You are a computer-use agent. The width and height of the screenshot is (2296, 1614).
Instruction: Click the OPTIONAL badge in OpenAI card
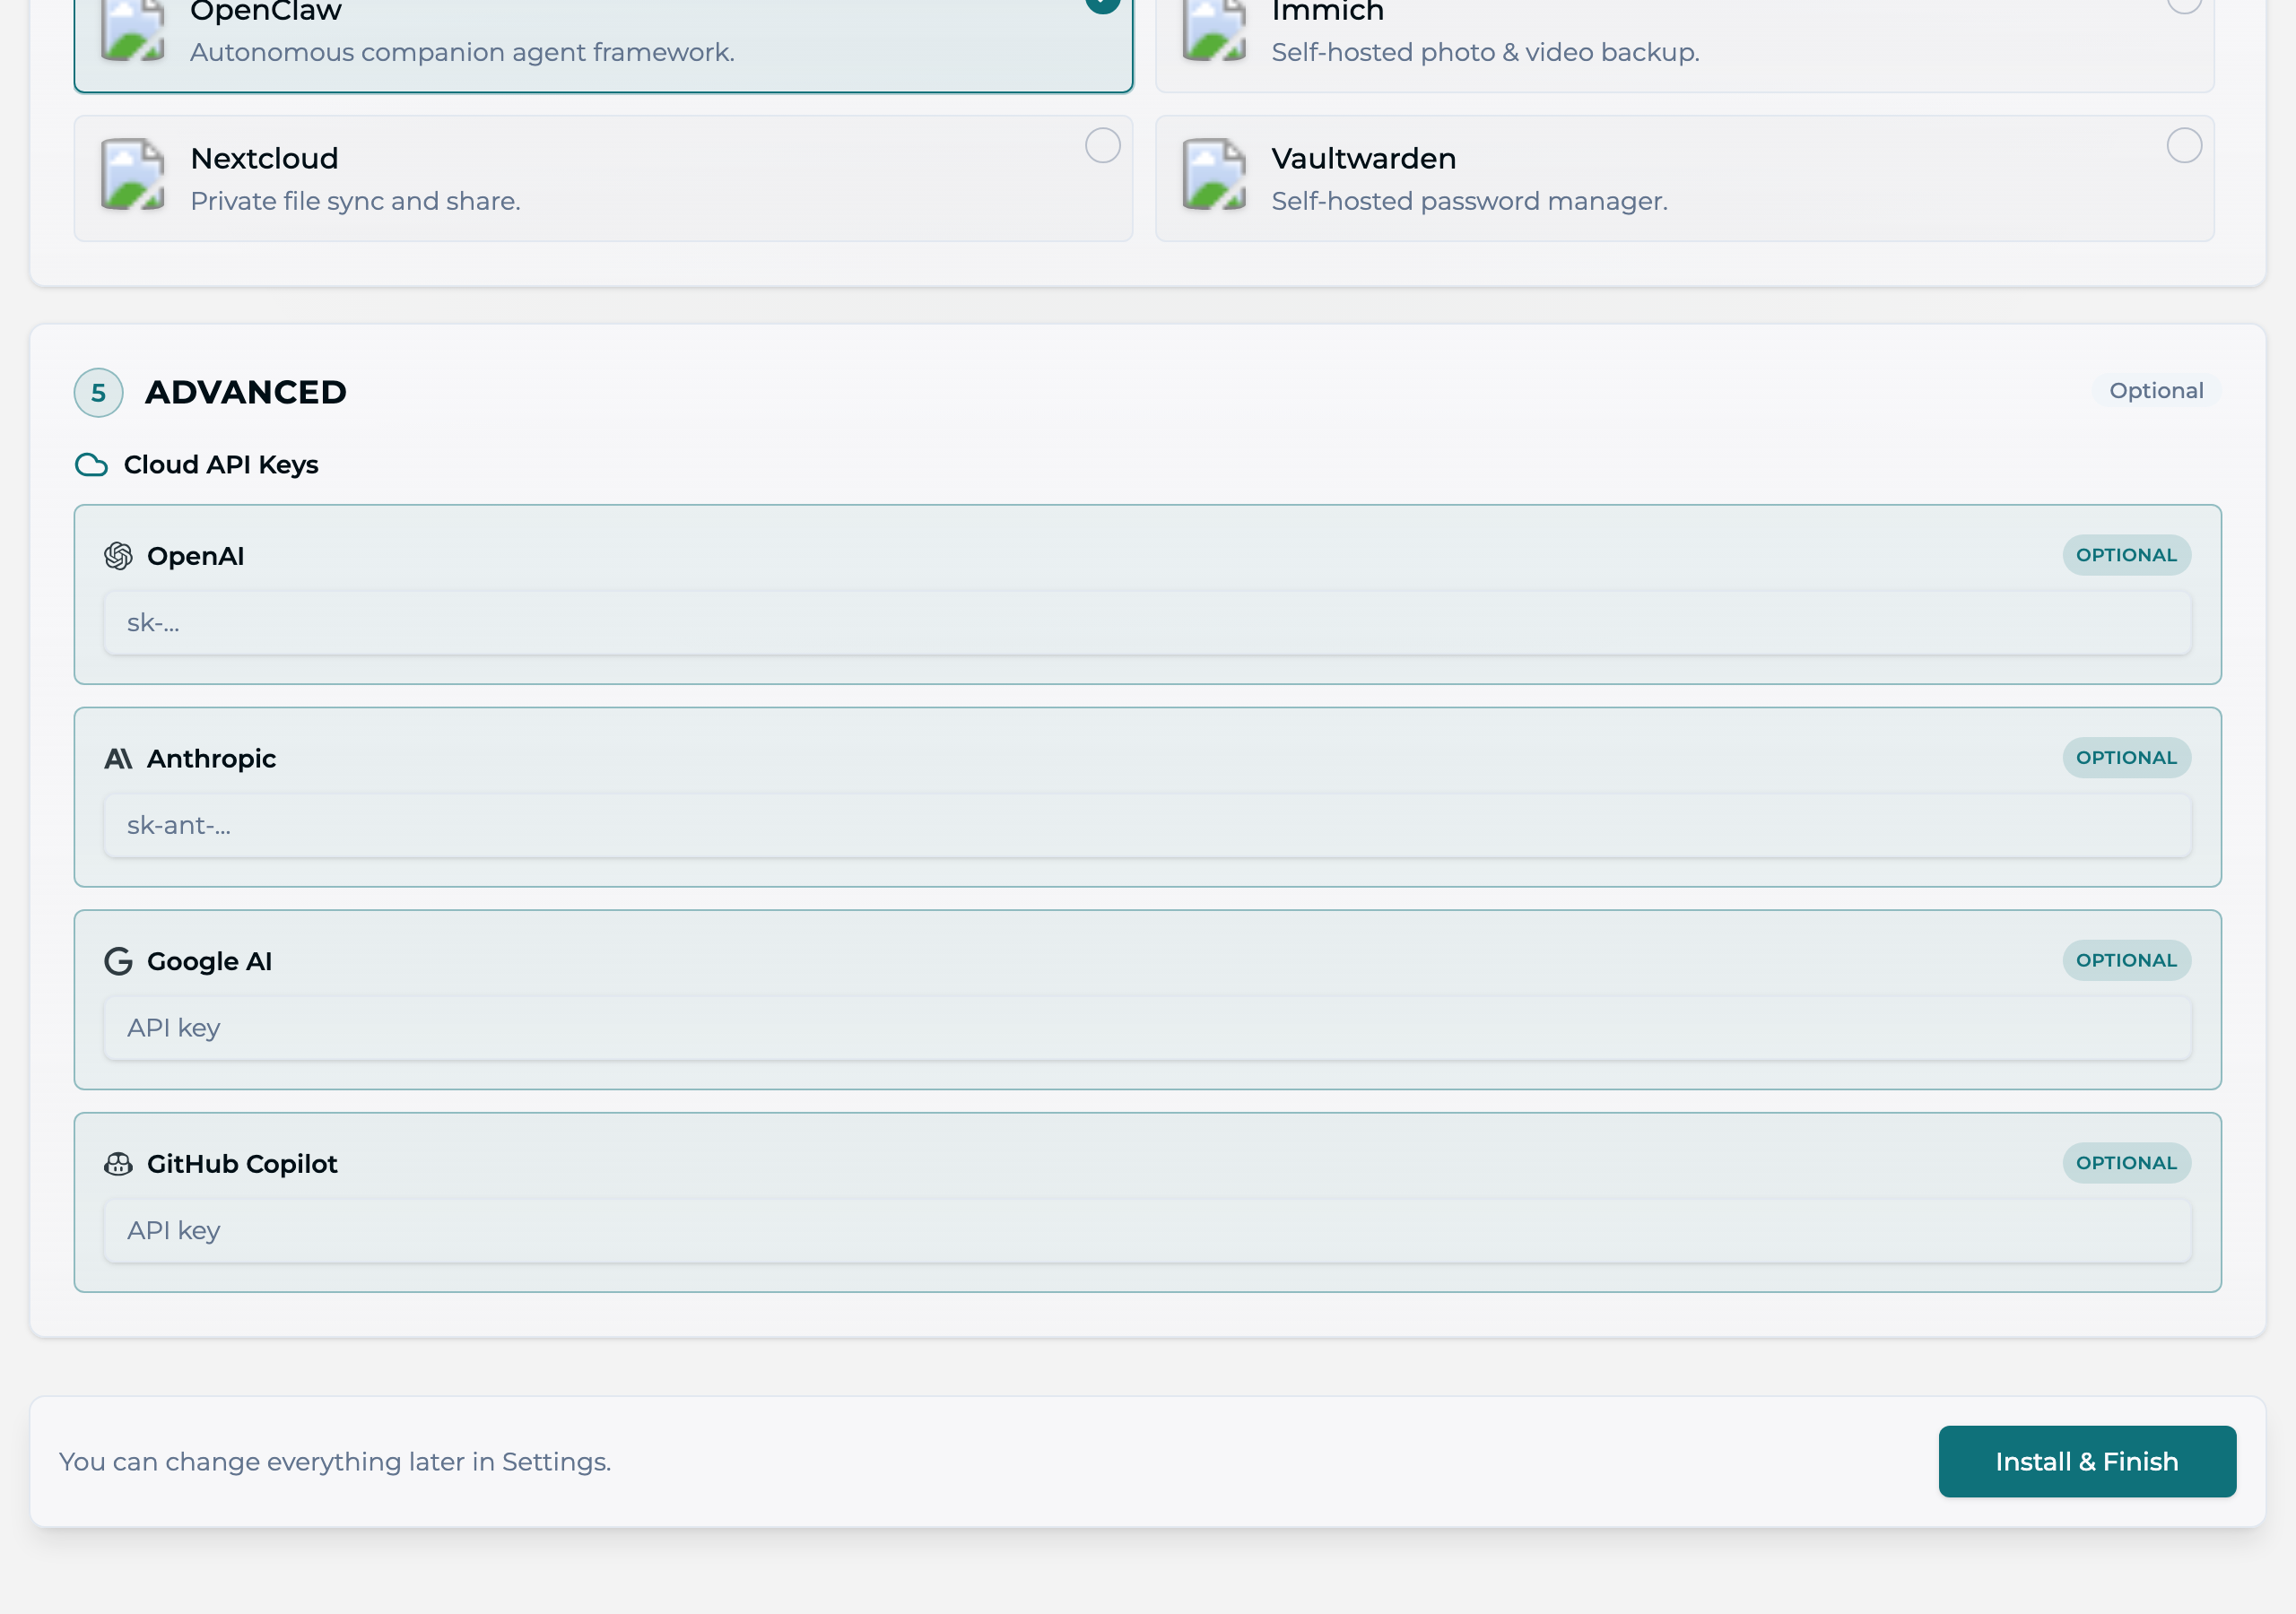pos(2126,555)
